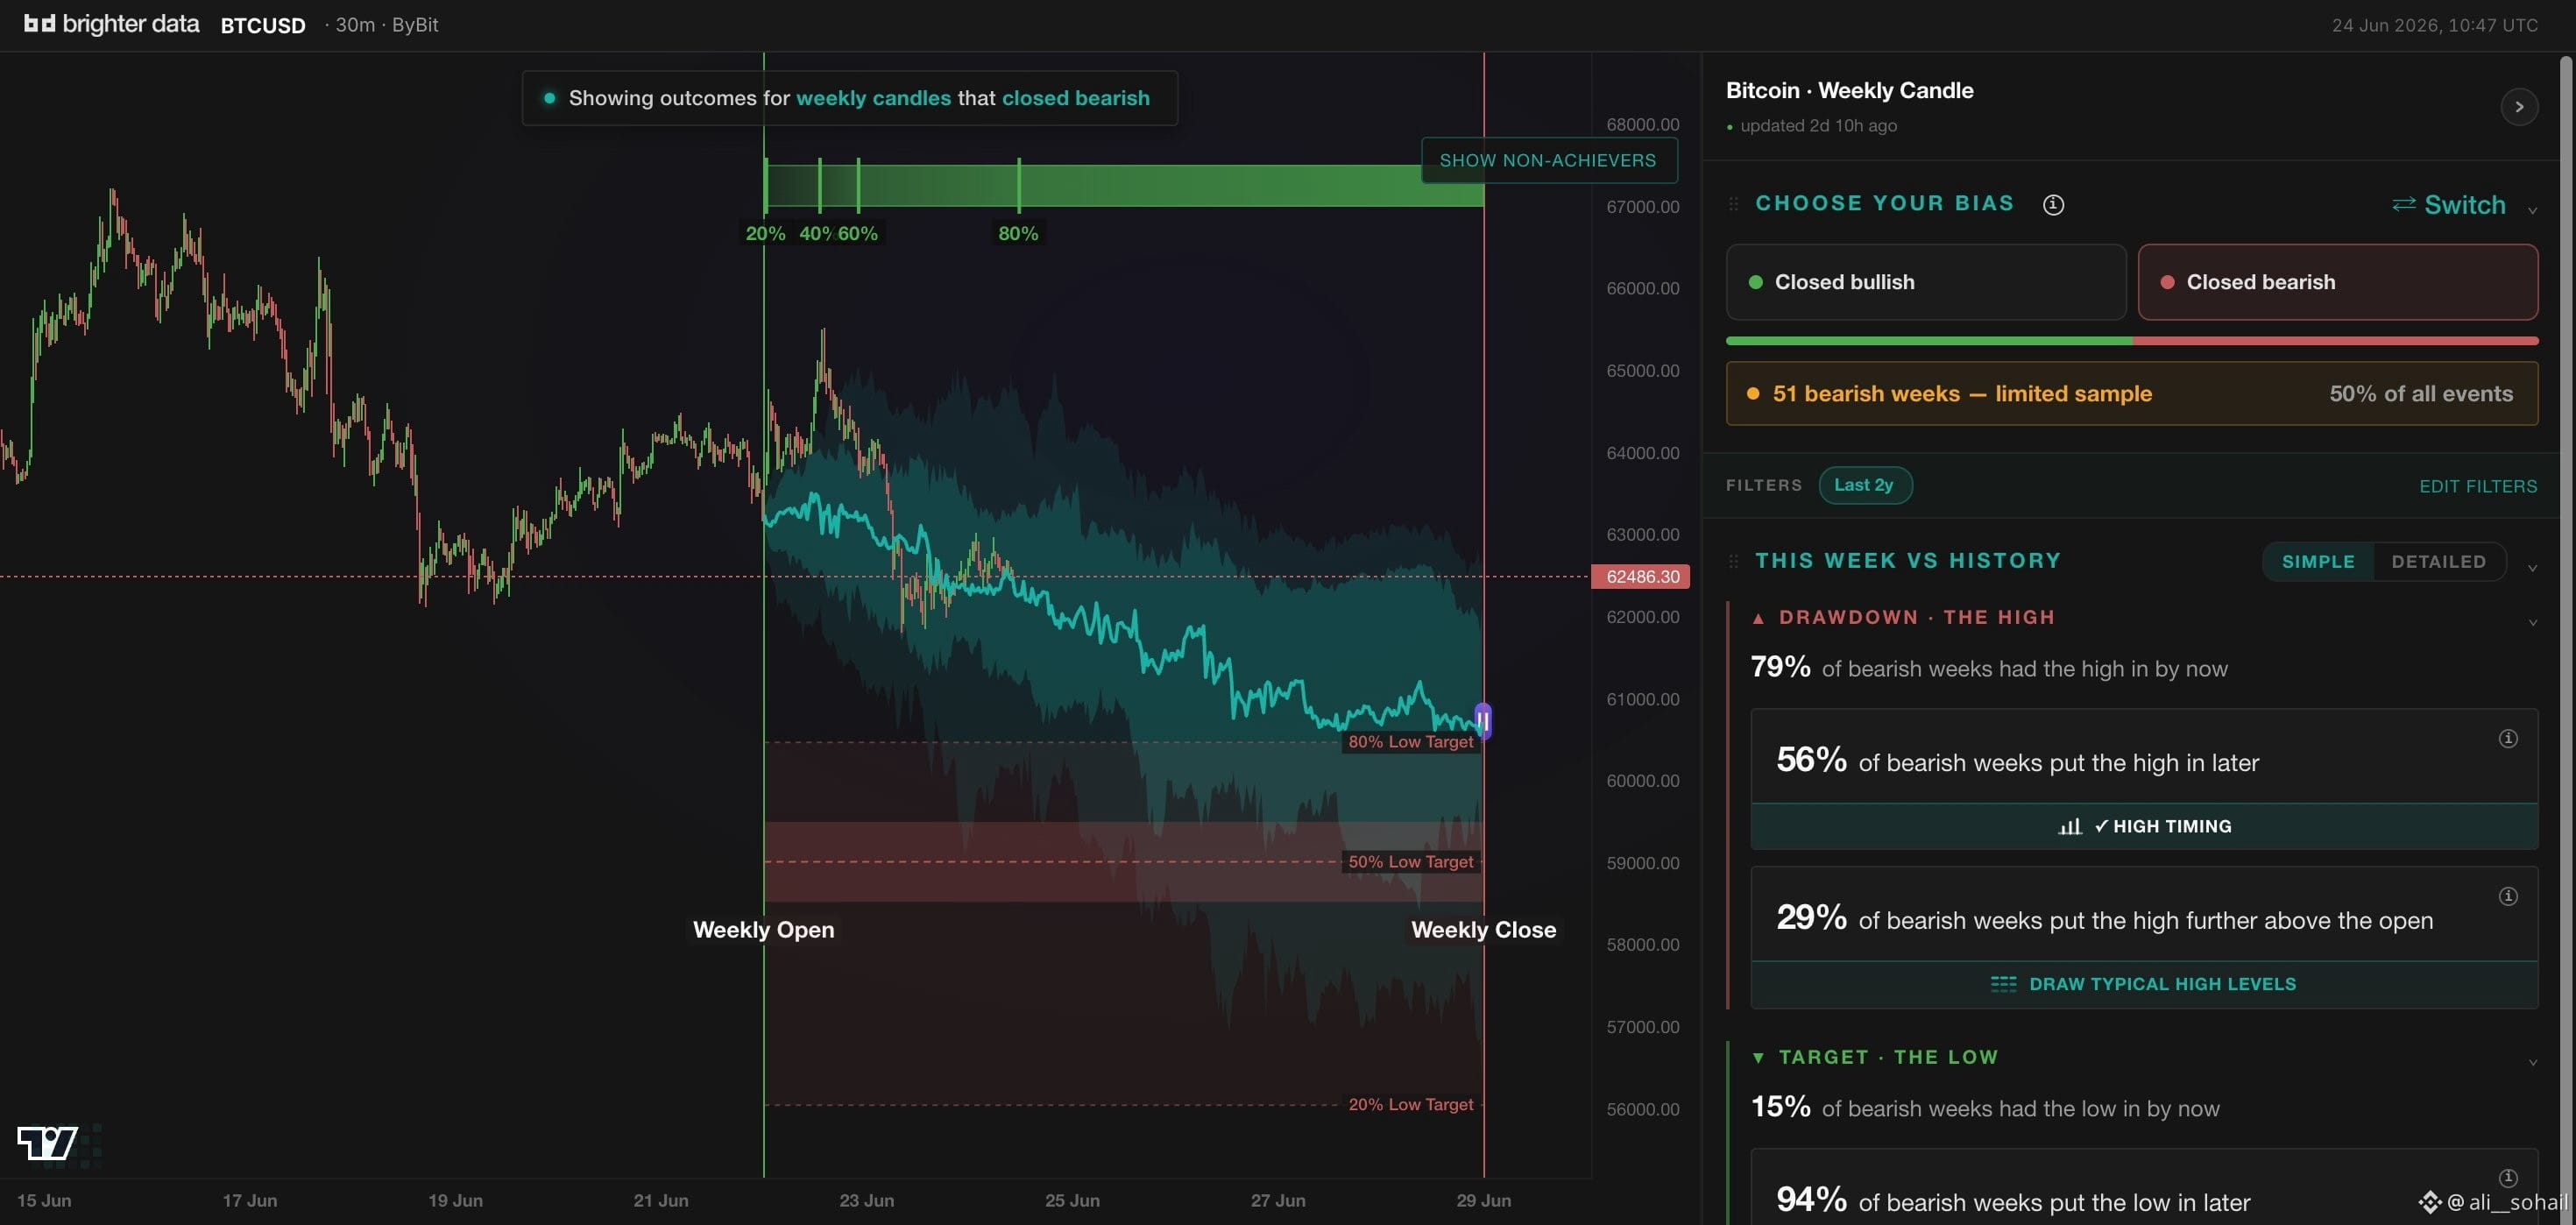Image resolution: width=2576 pixels, height=1225 pixels.
Task: Open the TradingView logo link
Action: click(47, 1142)
